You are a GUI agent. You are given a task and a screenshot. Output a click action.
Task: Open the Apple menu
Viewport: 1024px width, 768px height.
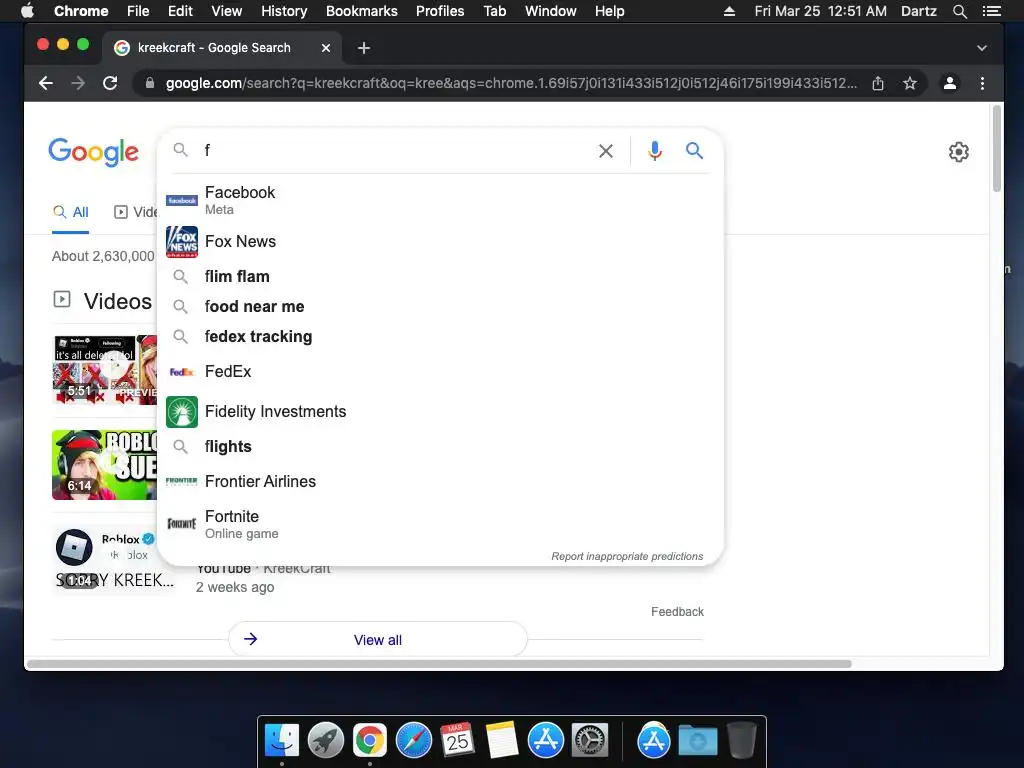(x=27, y=11)
